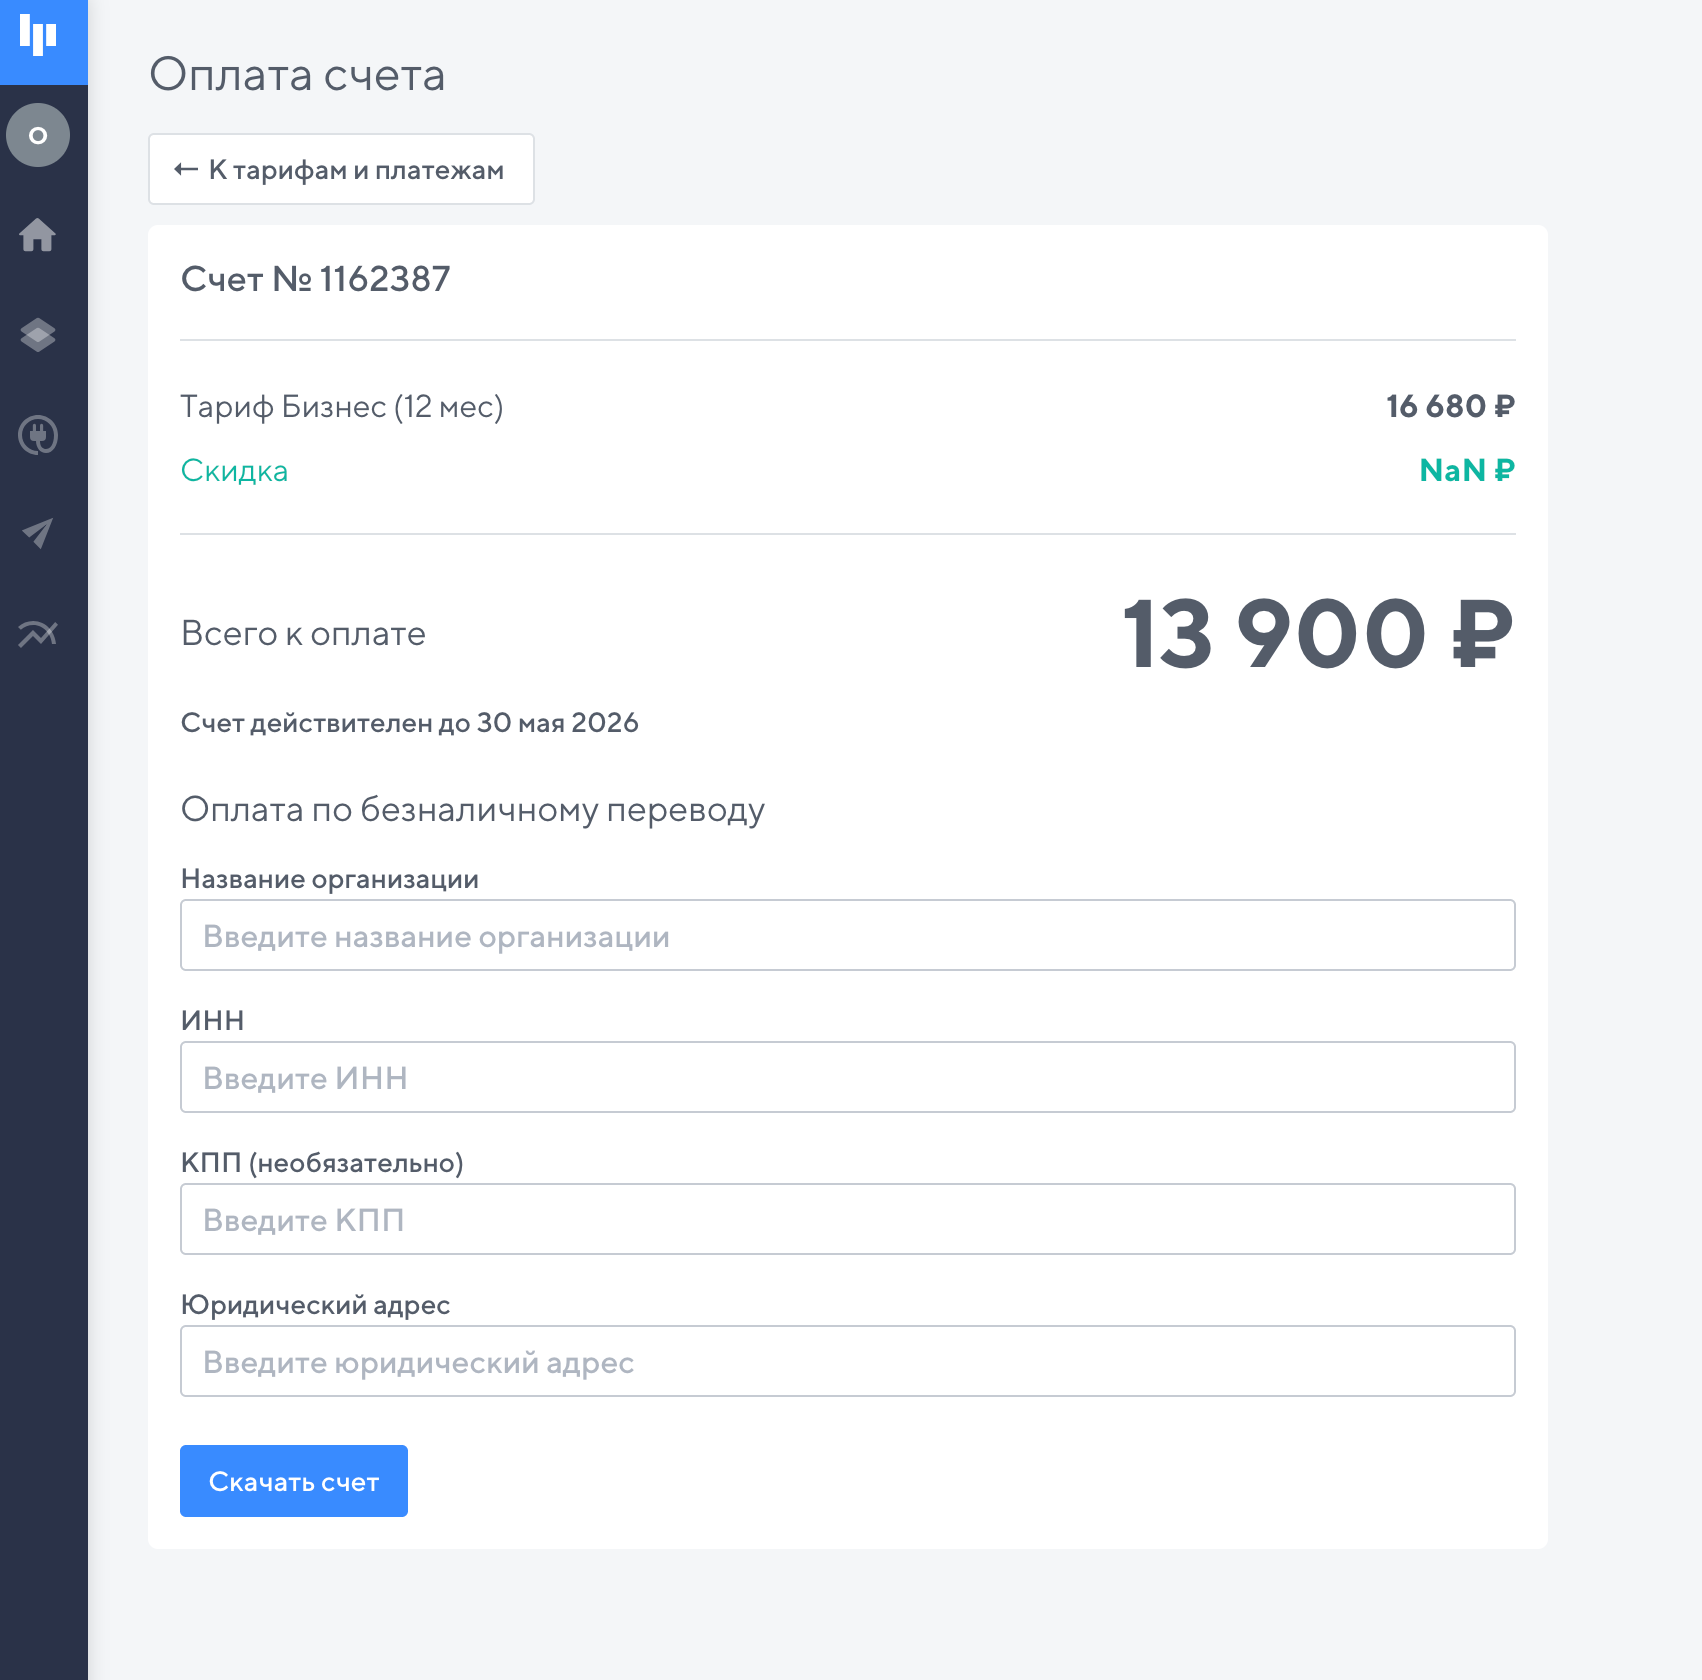The height and width of the screenshot is (1680, 1702).
Task: Click the Скачать счет button
Action: click(x=294, y=1481)
